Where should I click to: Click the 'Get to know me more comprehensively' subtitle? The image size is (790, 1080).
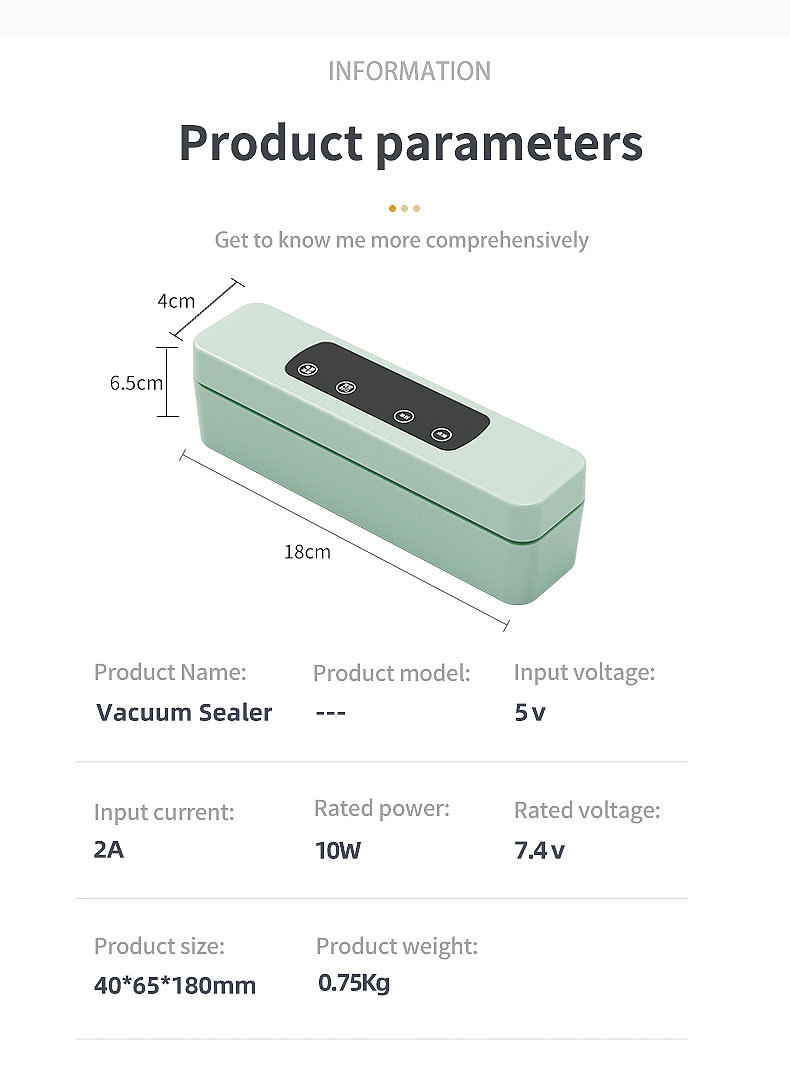coord(401,240)
